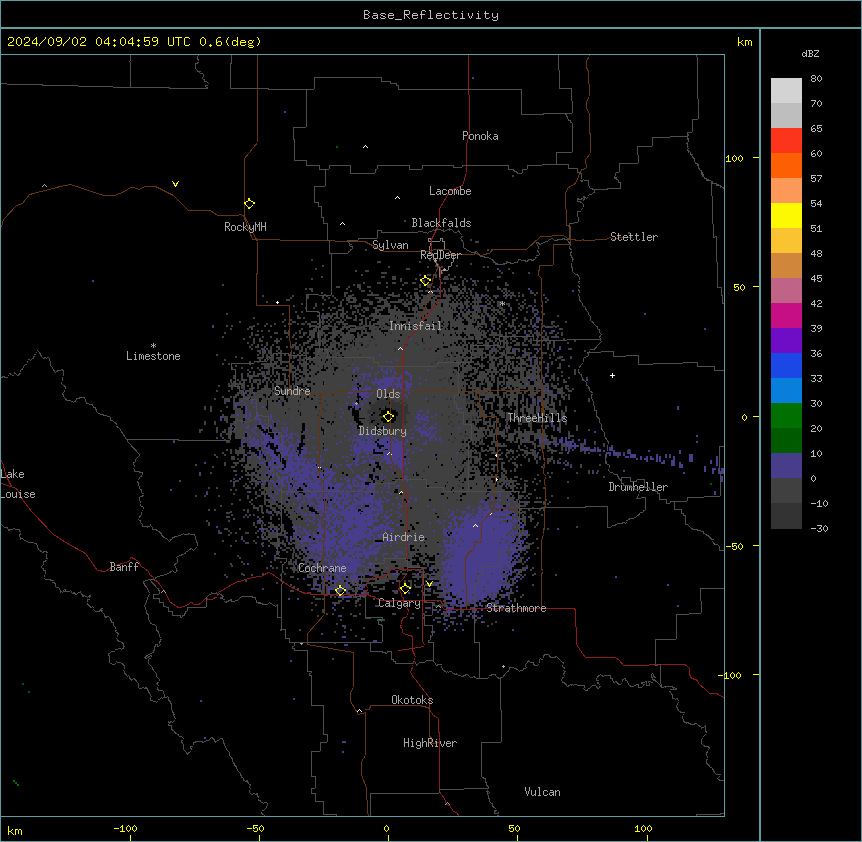Select the Vulcan label
Screen dimensions: 862x842
pyautogui.click(x=543, y=792)
